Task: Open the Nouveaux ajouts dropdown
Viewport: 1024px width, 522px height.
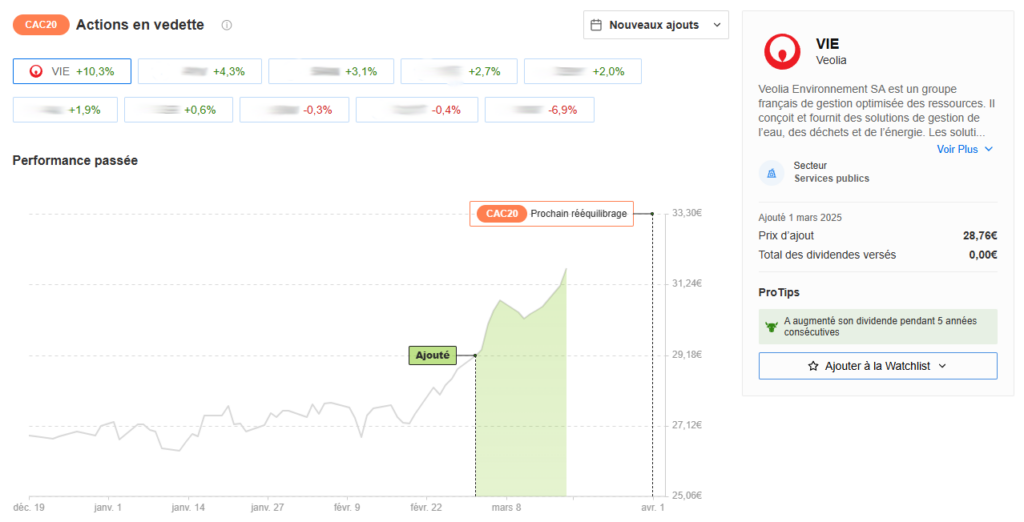Action: [x=656, y=25]
